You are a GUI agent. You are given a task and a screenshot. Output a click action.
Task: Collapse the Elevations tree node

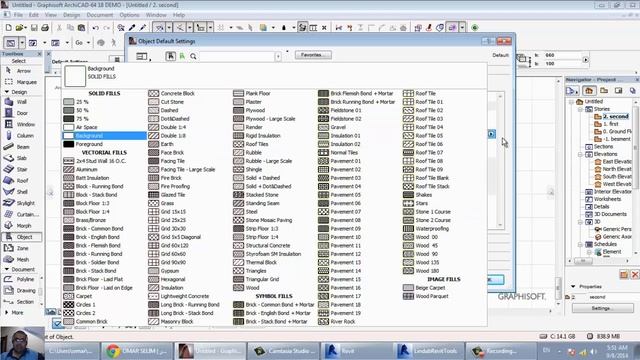point(580,154)
